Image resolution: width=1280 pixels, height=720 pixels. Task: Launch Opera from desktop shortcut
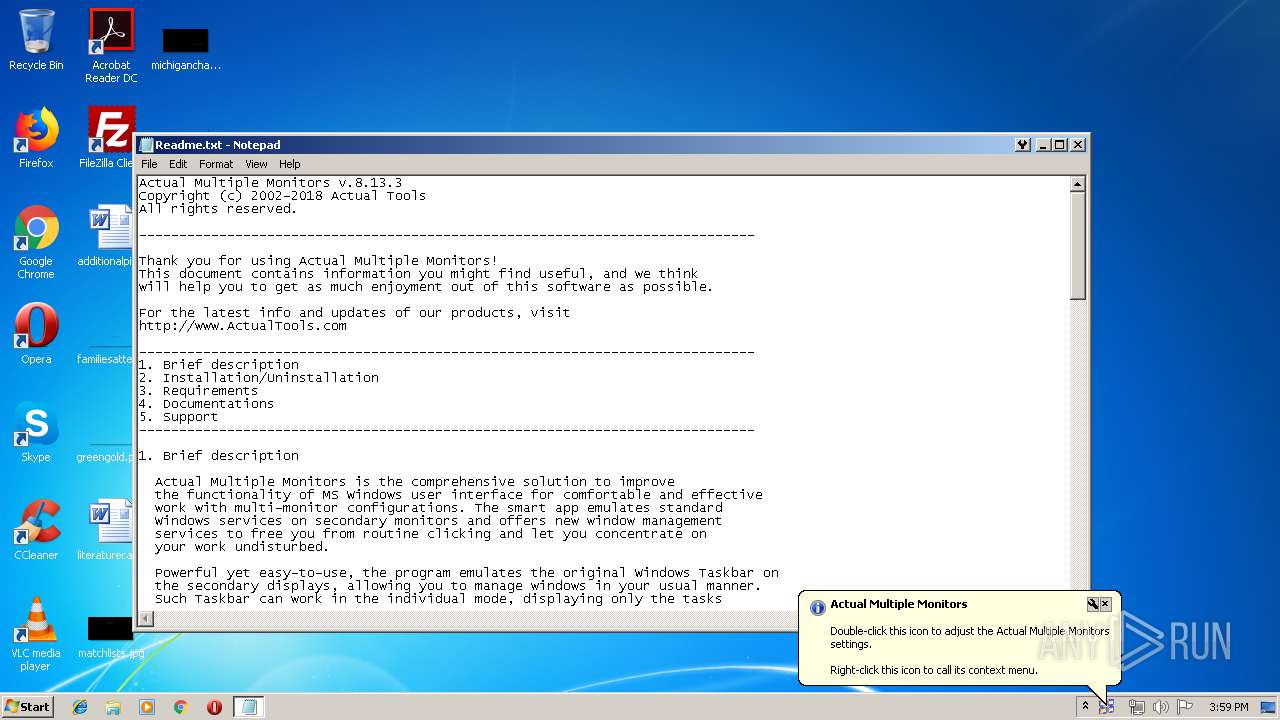[x=36, y=334]
